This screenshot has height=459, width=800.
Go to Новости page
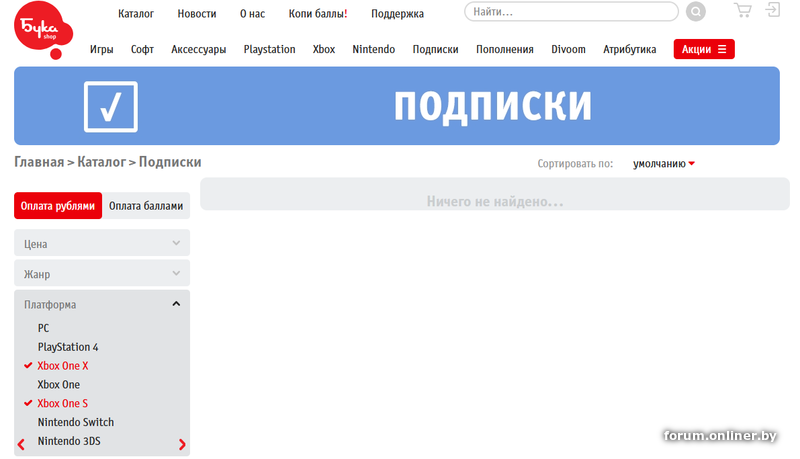pos(197,14)
